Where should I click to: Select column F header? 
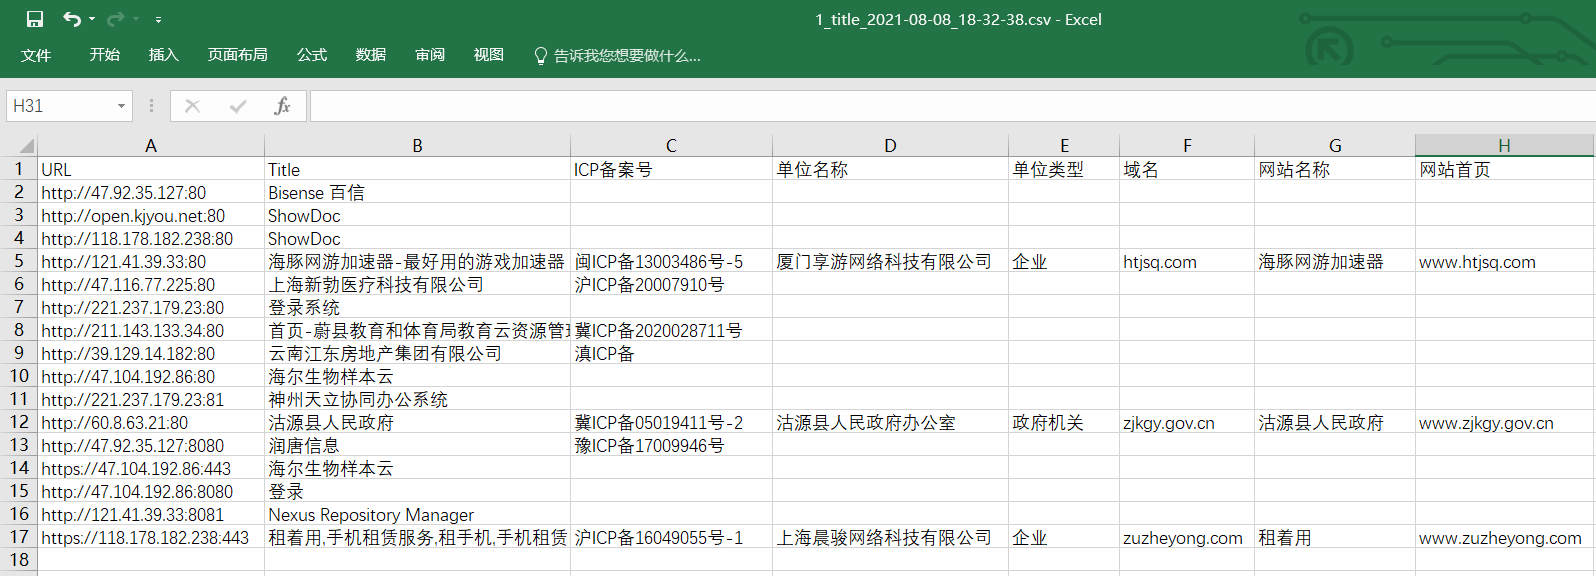pos(1187,145)
